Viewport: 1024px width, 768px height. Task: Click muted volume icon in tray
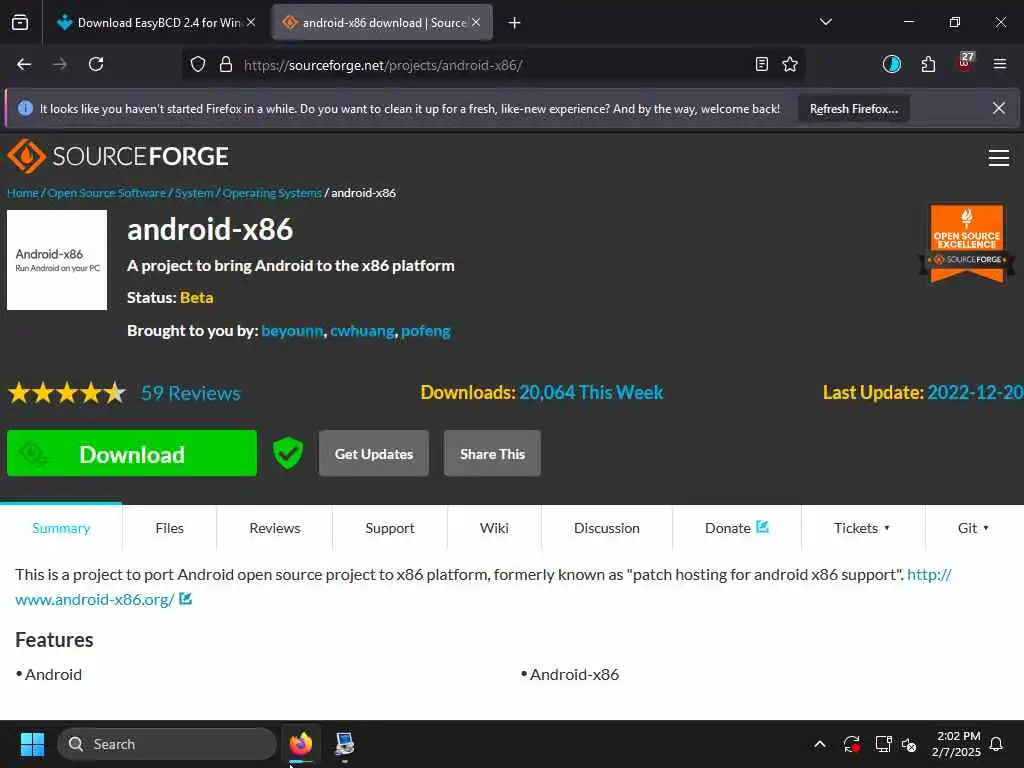point(909,744)
